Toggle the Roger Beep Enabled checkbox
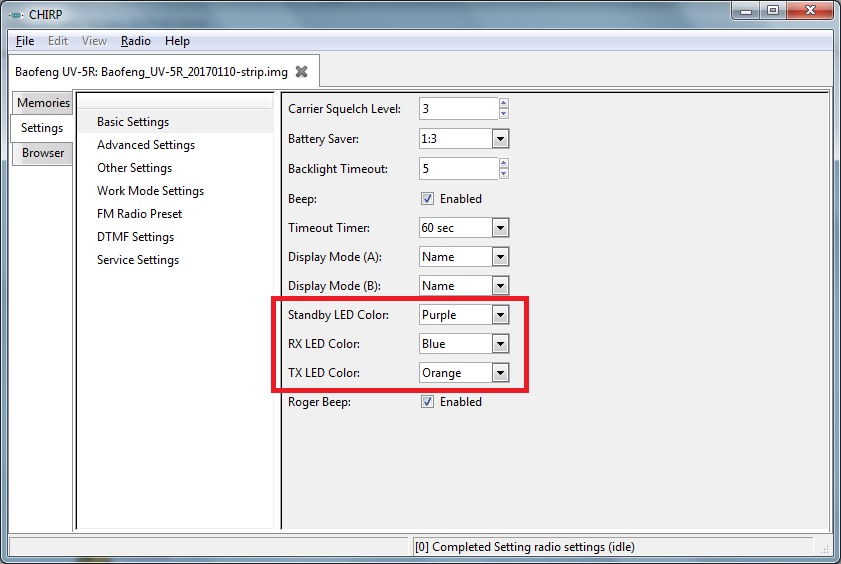Screen dimensions: 841x564 tap(427, 402)
